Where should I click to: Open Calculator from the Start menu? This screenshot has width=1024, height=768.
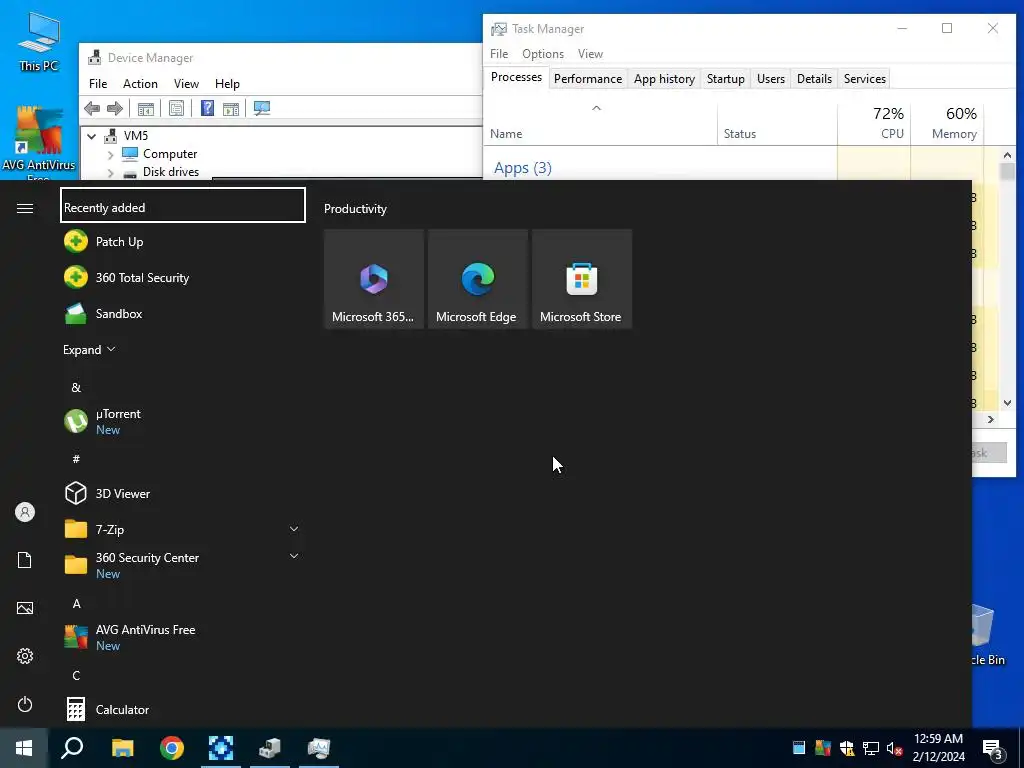183,709
